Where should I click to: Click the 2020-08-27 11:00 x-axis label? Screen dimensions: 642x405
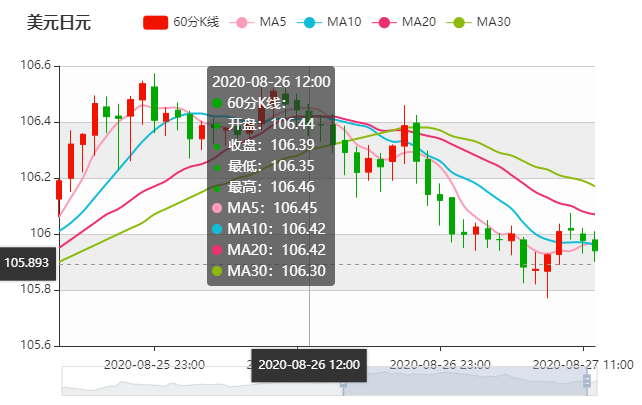581,364
